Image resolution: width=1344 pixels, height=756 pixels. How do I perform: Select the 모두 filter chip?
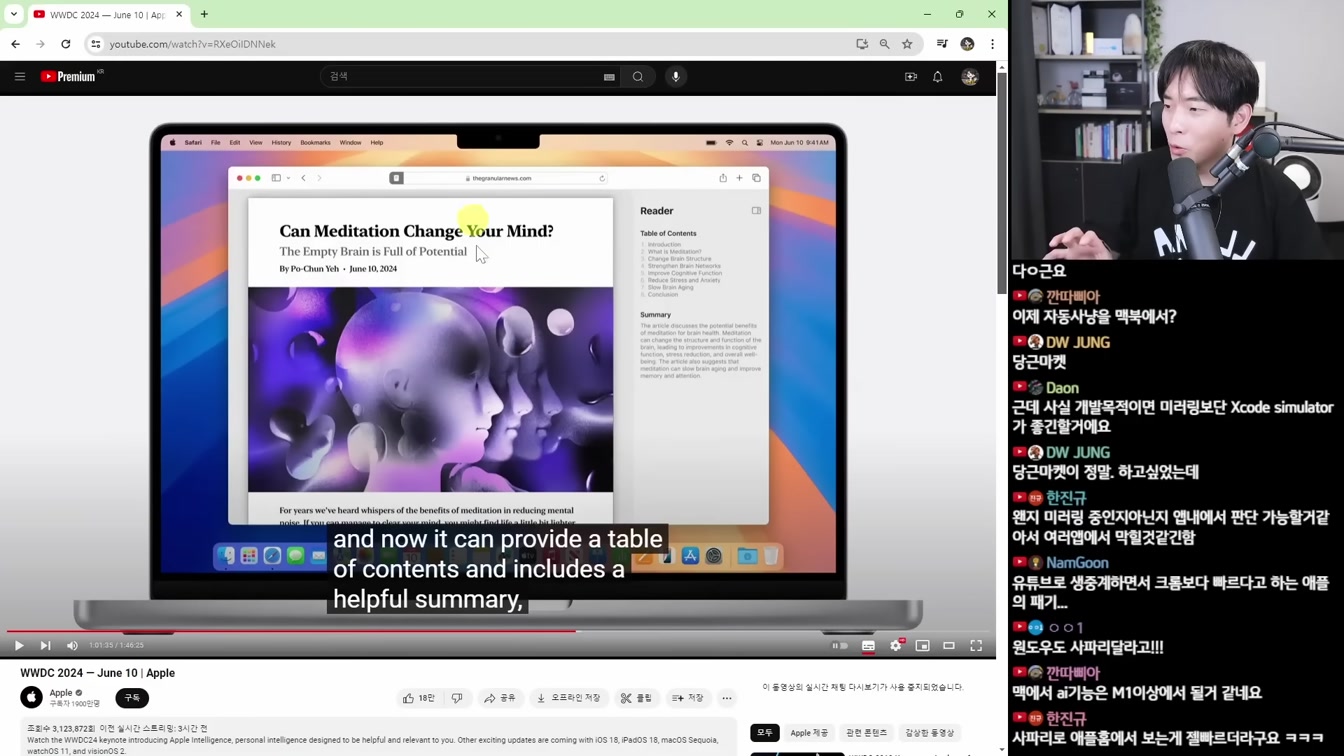765,733
